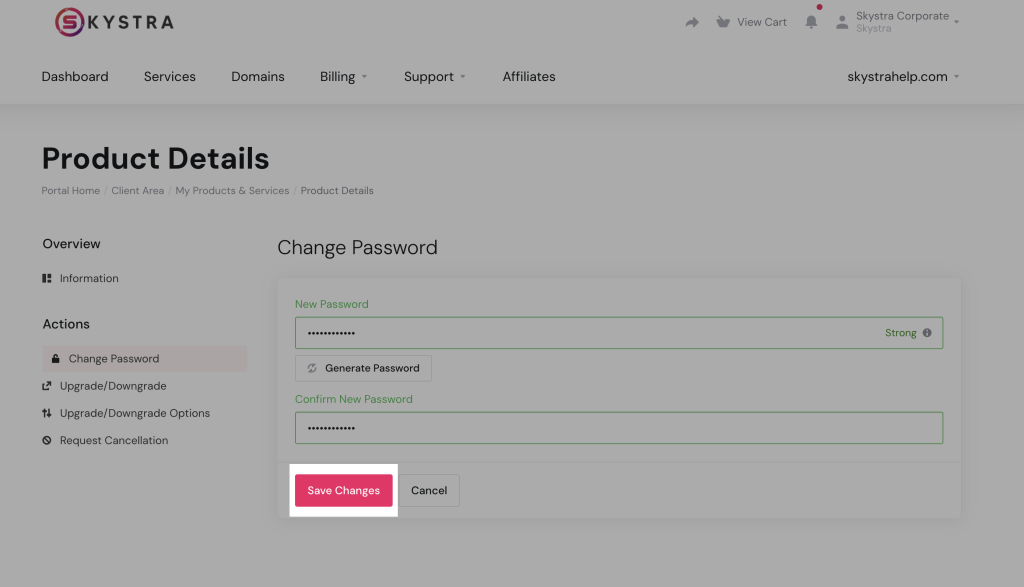The image size is (1024, 587).
Task: Select Upgrade/Downgrade in the Actions sidebar
Action: pos(112,386)
